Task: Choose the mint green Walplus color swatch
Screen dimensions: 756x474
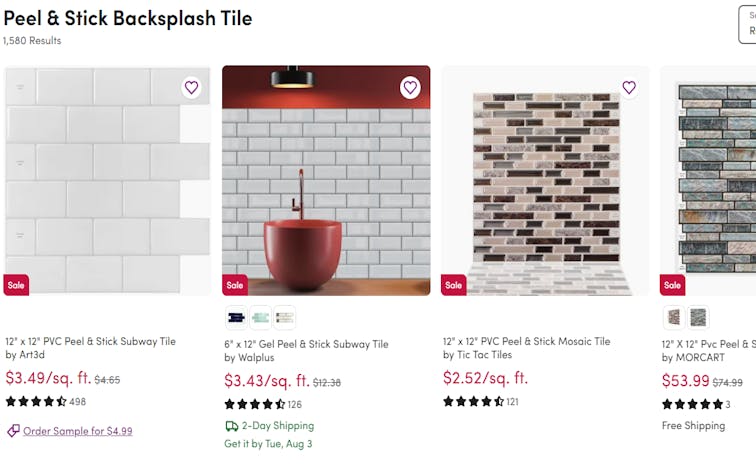Action: click(x=260, y=318)
